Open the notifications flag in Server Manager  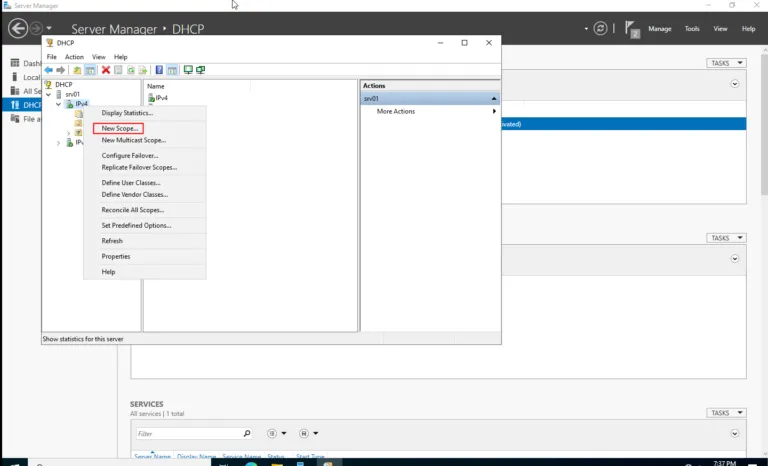point(632,29)
